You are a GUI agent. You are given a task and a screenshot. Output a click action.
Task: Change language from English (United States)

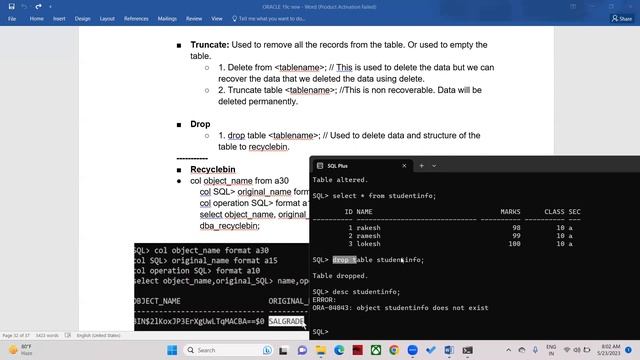point(98,336)
